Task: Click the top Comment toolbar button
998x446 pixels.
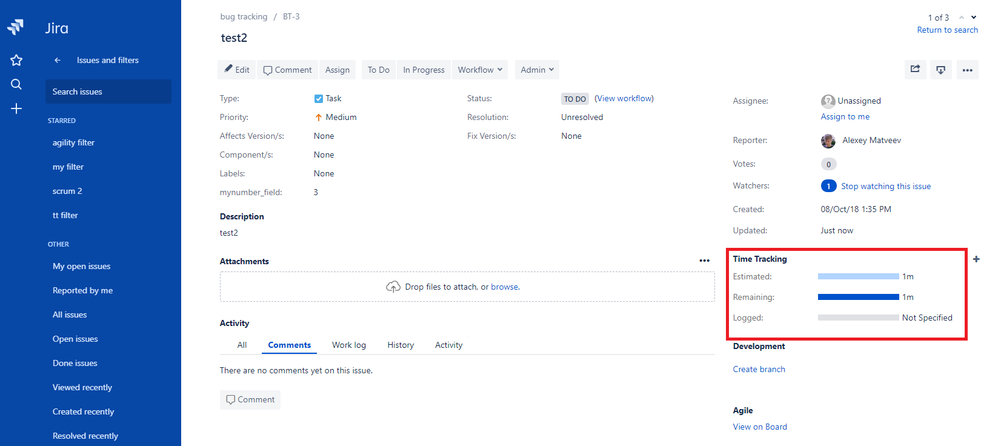Action: click(x=288, y=70)
